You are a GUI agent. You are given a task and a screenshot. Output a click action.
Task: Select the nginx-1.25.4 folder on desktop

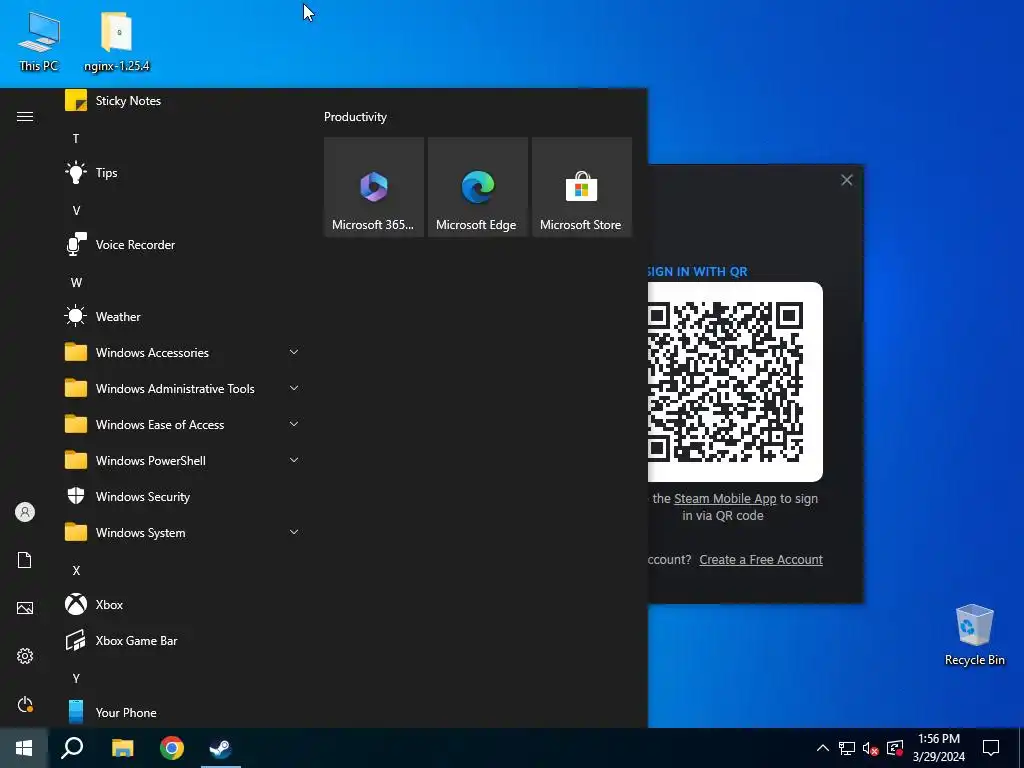coord(117,42)
